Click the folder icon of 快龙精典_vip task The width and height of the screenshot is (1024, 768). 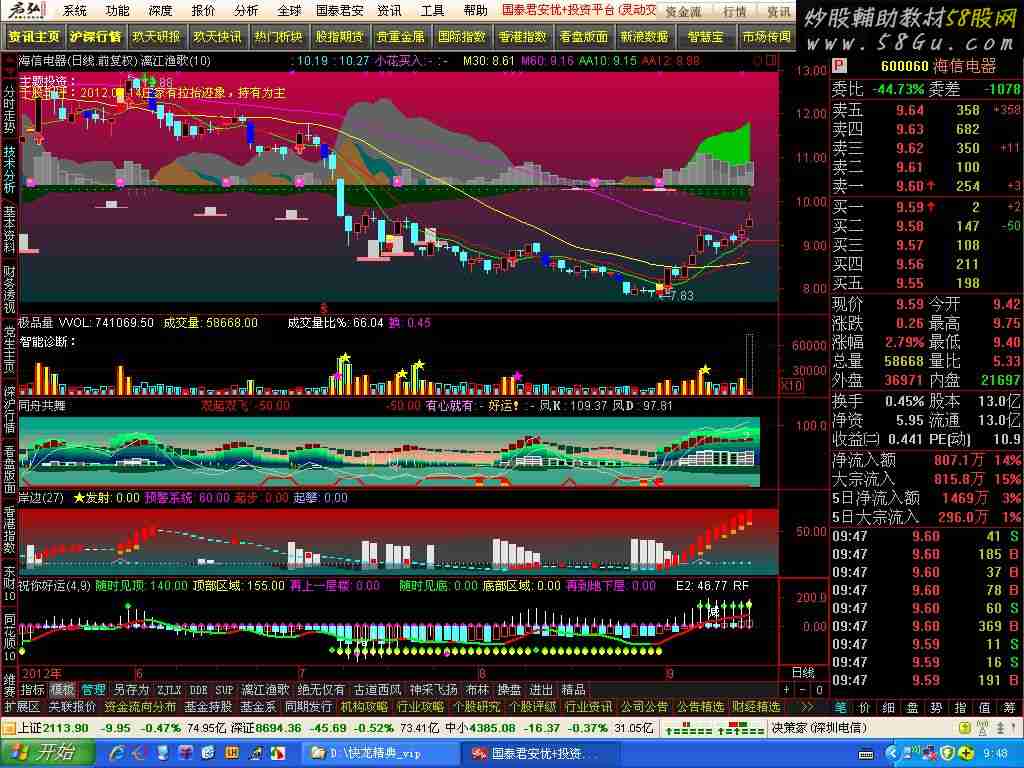pos(318,754)
